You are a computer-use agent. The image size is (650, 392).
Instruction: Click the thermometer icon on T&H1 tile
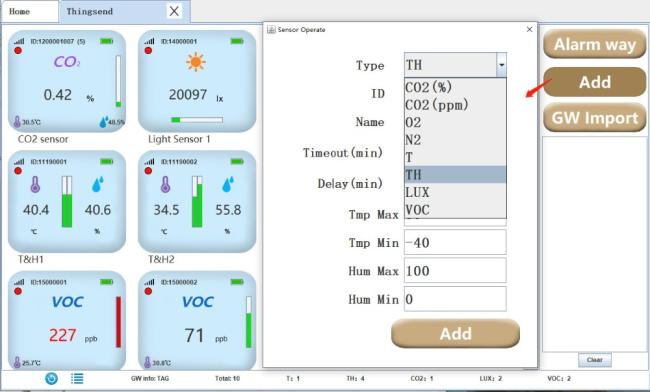click(x=35, y=184)
